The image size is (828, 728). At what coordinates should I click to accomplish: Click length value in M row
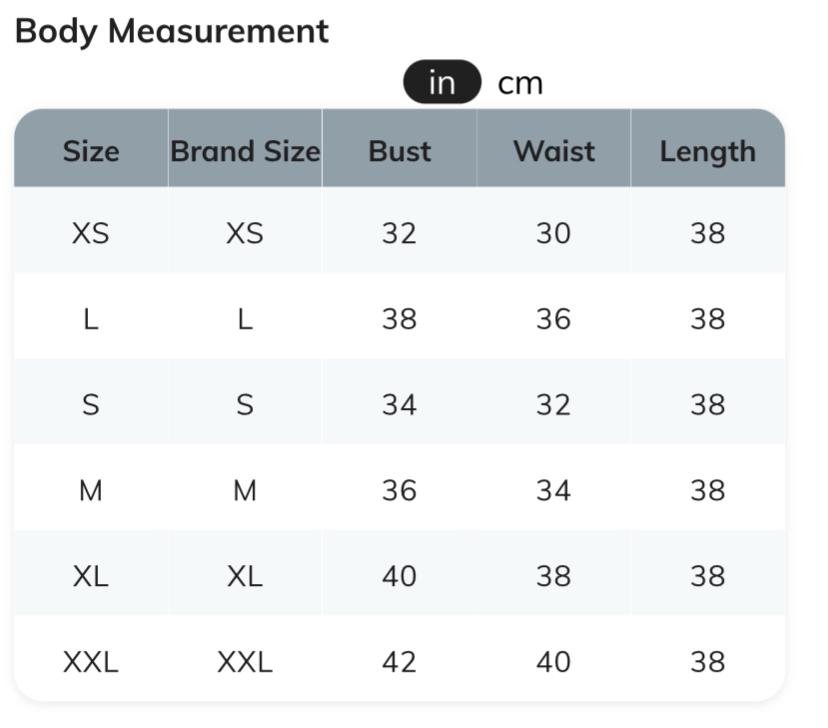(707, 490)
